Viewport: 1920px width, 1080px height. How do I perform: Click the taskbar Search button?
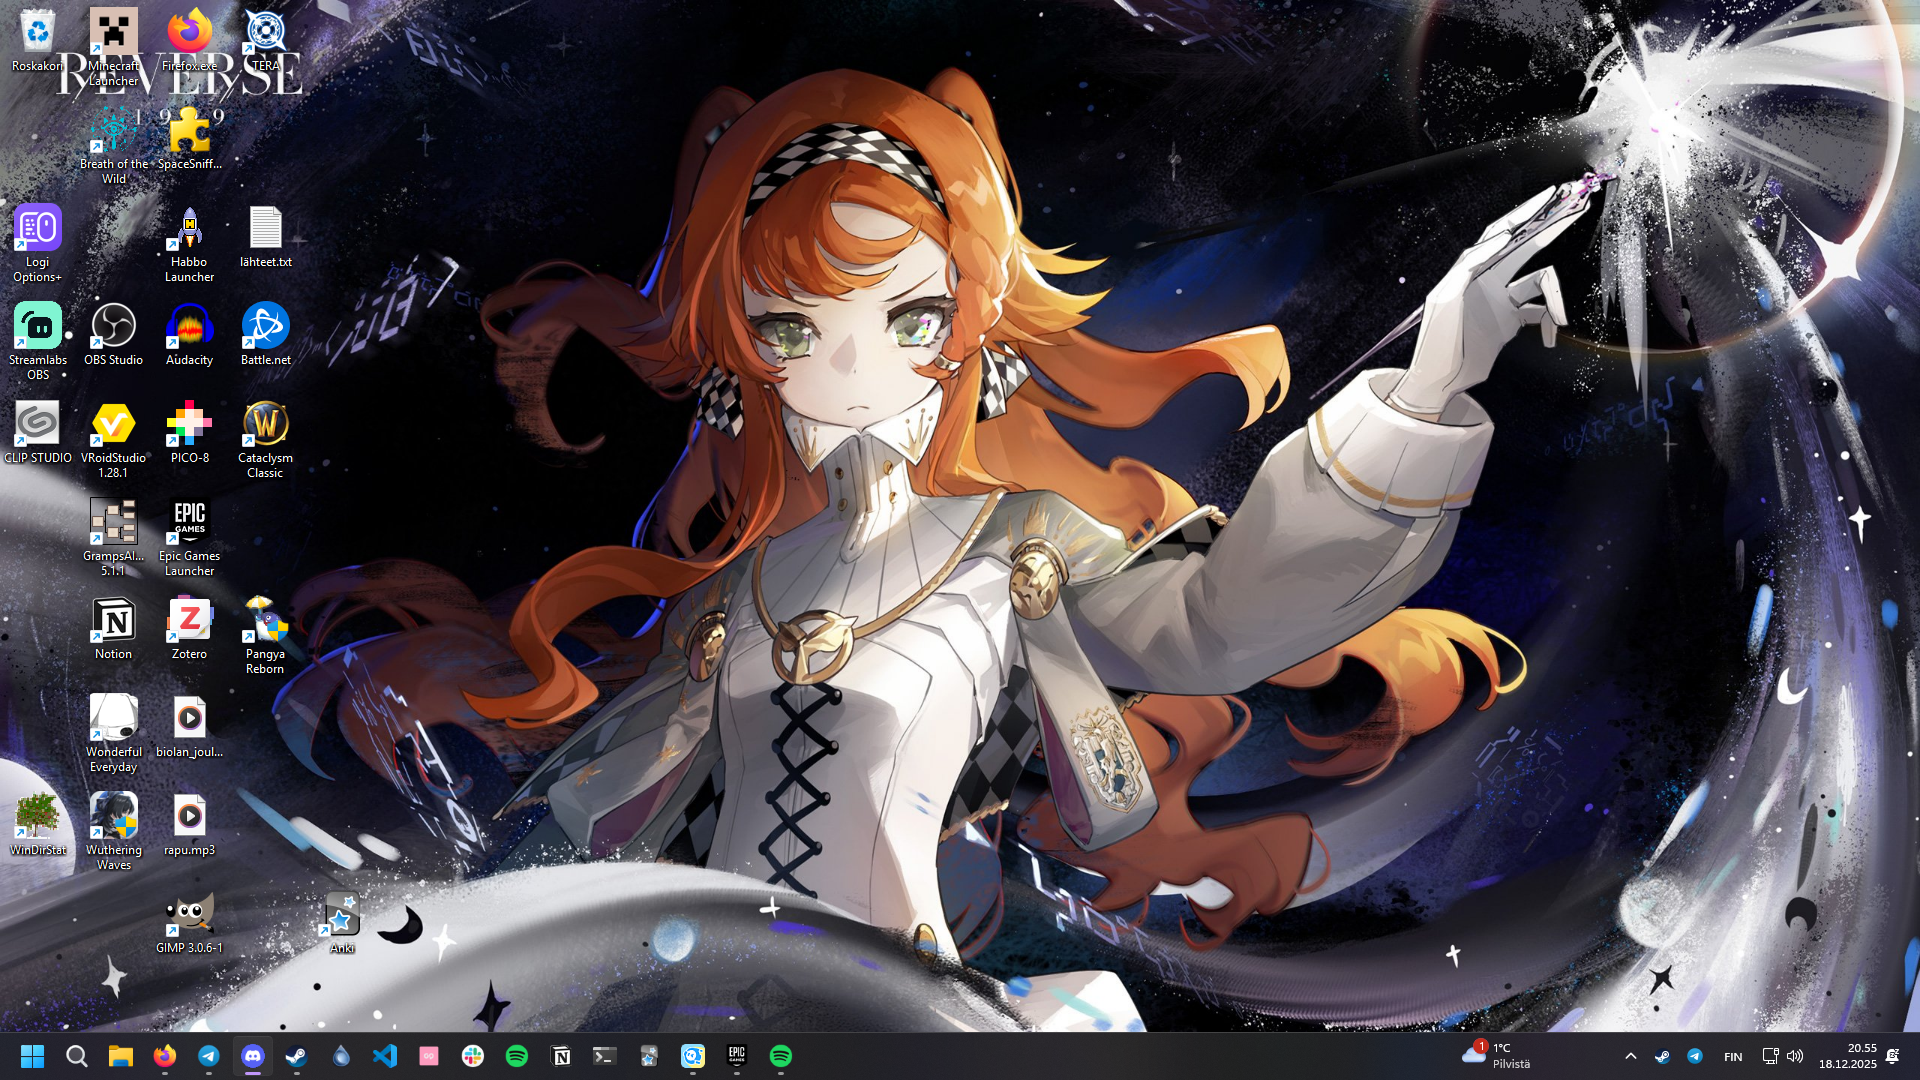tap(77, 1056)
